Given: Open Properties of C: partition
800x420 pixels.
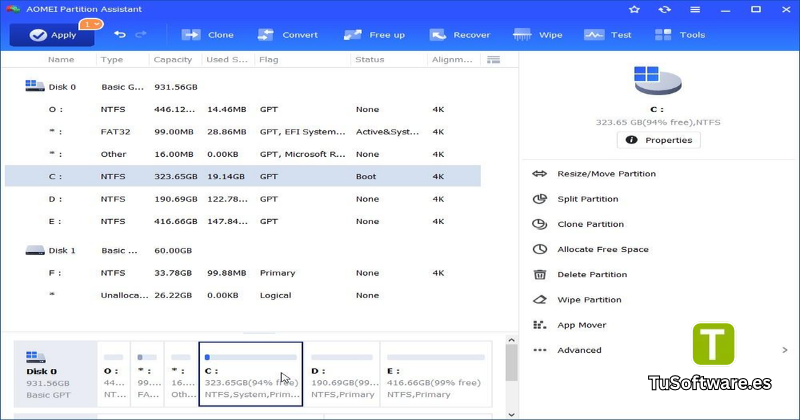Looking at the screenshot, I should click(659, 140).
